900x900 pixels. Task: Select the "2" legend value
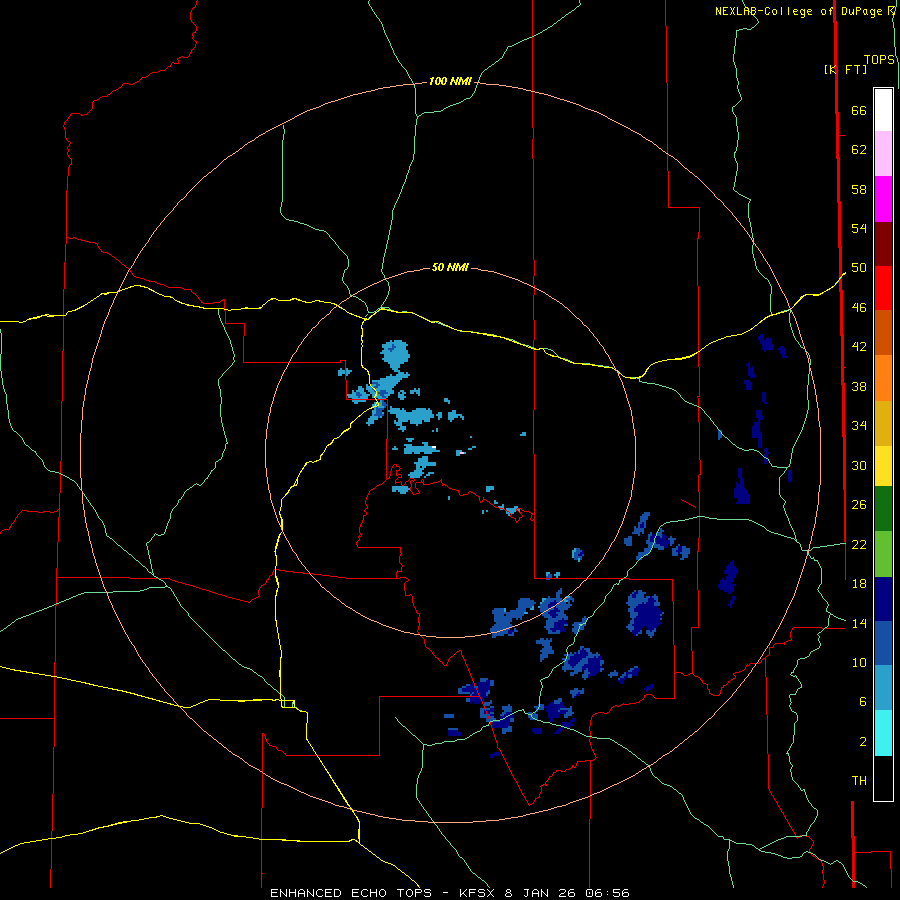(x=862, y=742)
